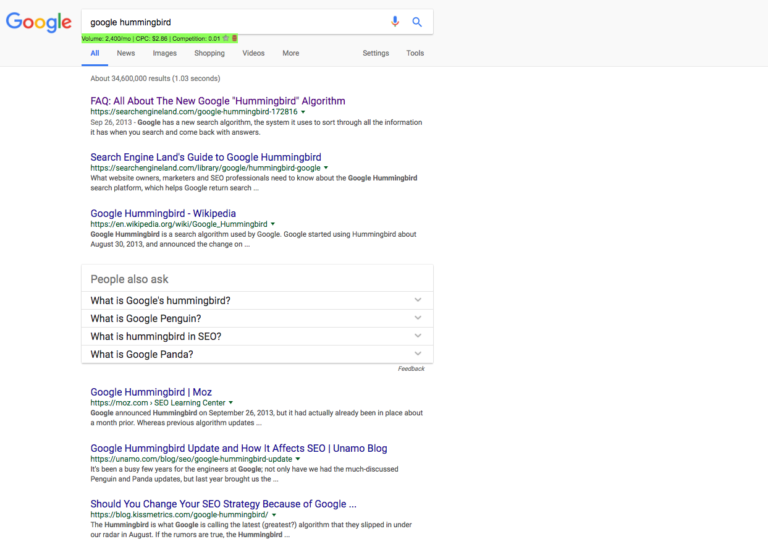This screenshot has height=547, width=768.
Task: Open Settings in search toolbar
Action: 376,53
